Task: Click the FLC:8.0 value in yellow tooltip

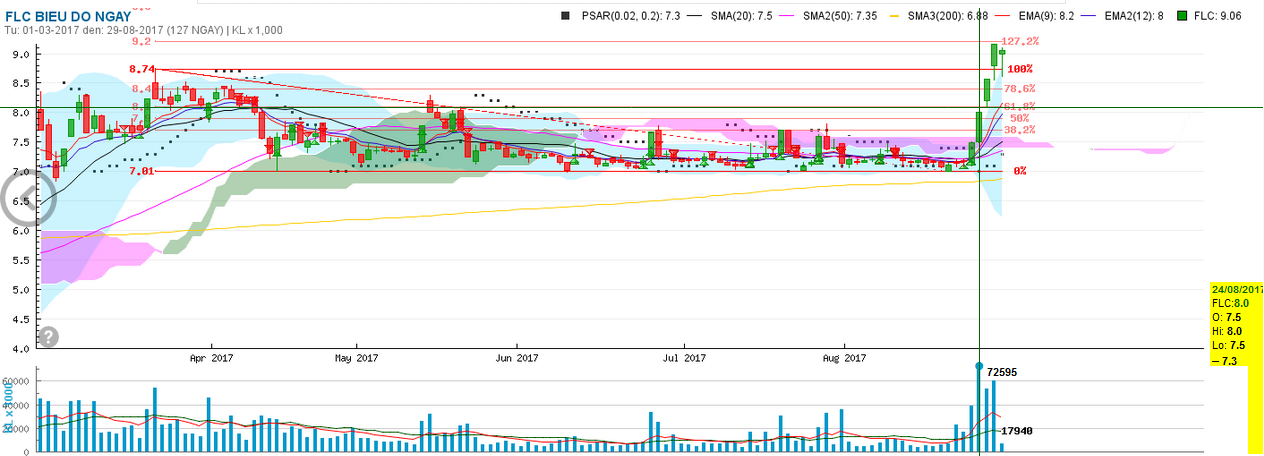Action: pyautogui.click(x=1230, y=301)
